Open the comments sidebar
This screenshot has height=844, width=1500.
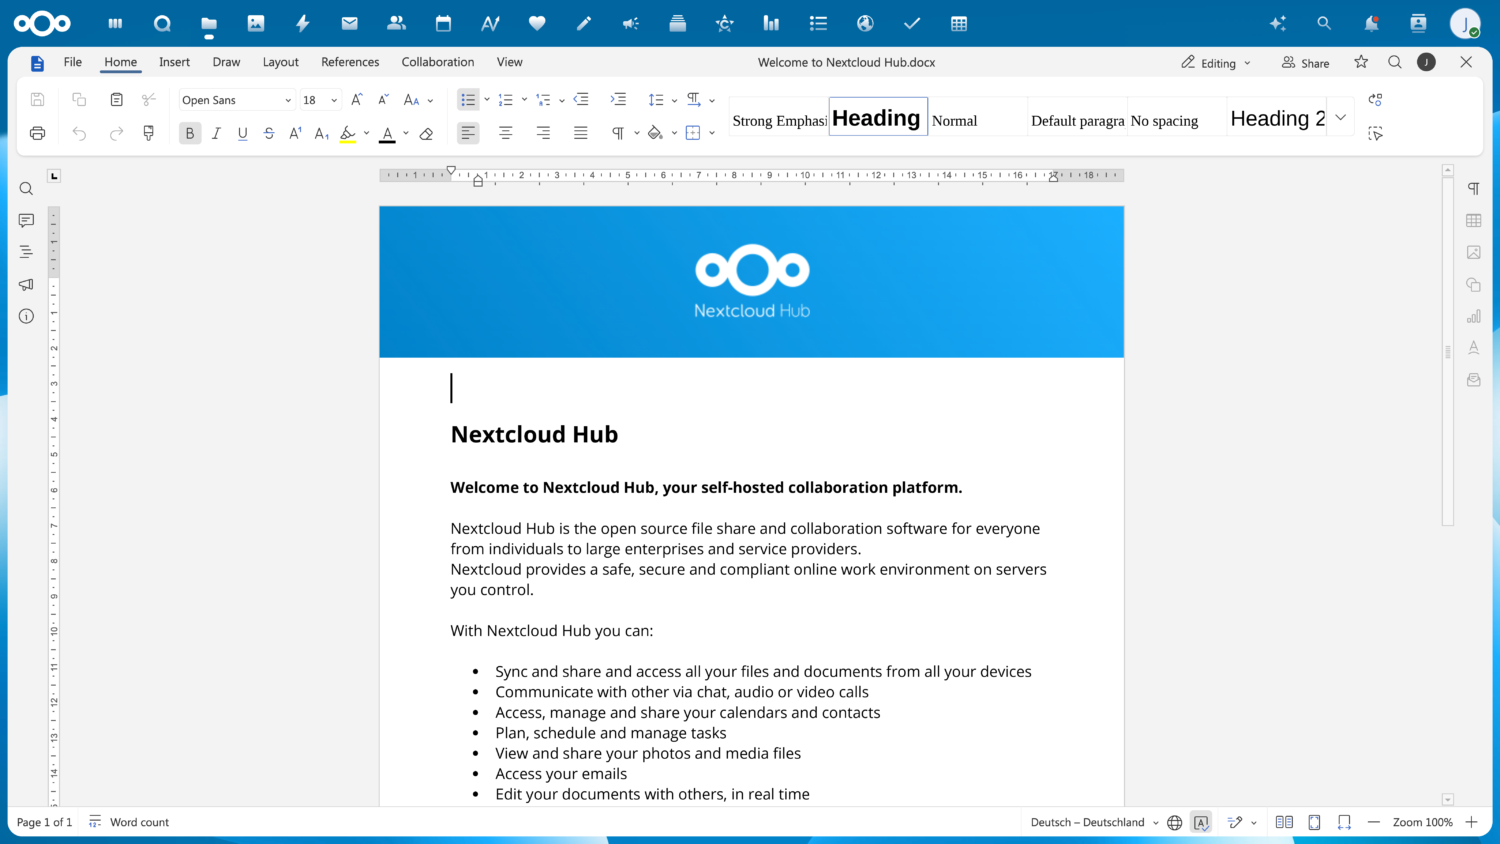26,220
